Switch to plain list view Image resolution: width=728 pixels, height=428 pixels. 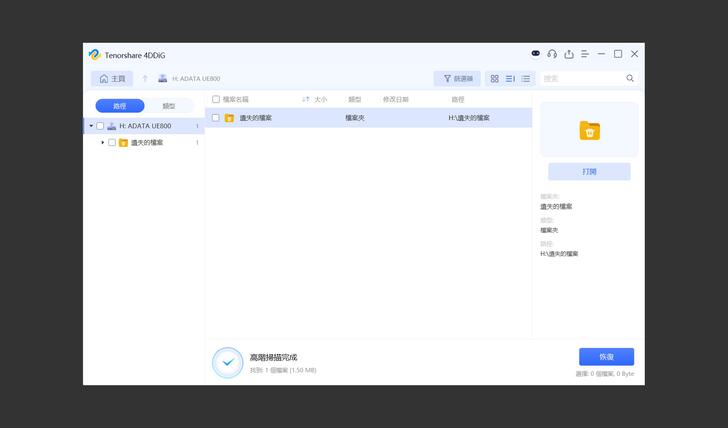(x=526, y=79)
